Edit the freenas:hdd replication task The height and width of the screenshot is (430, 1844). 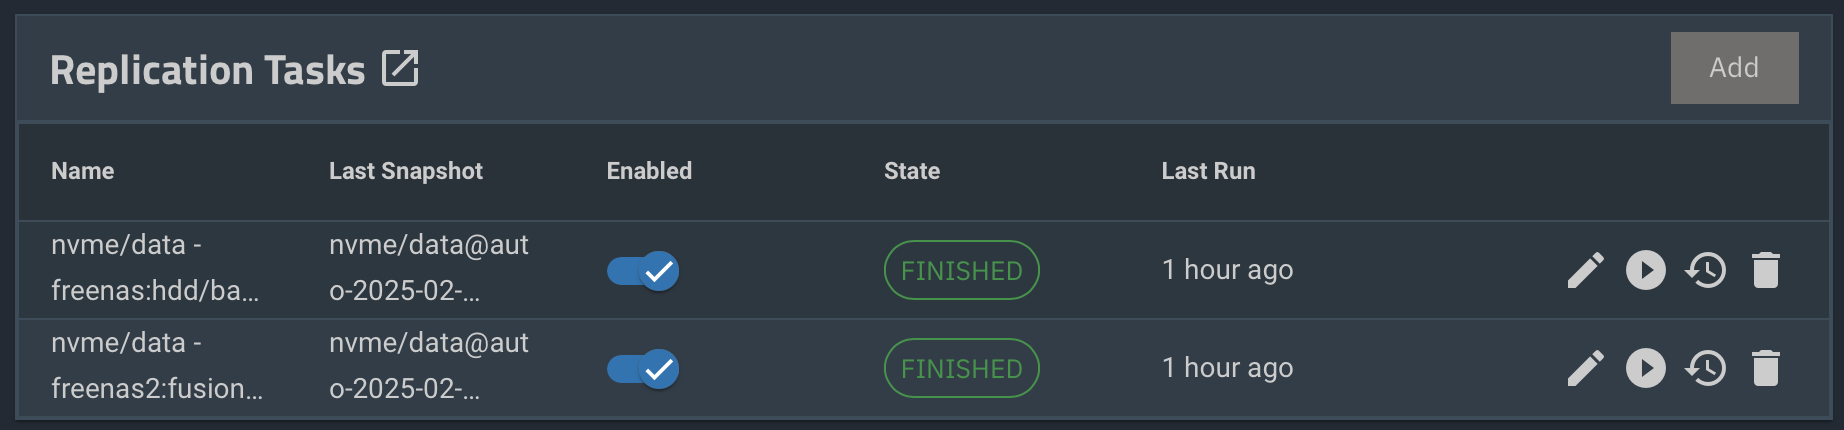pos(1586,270)
